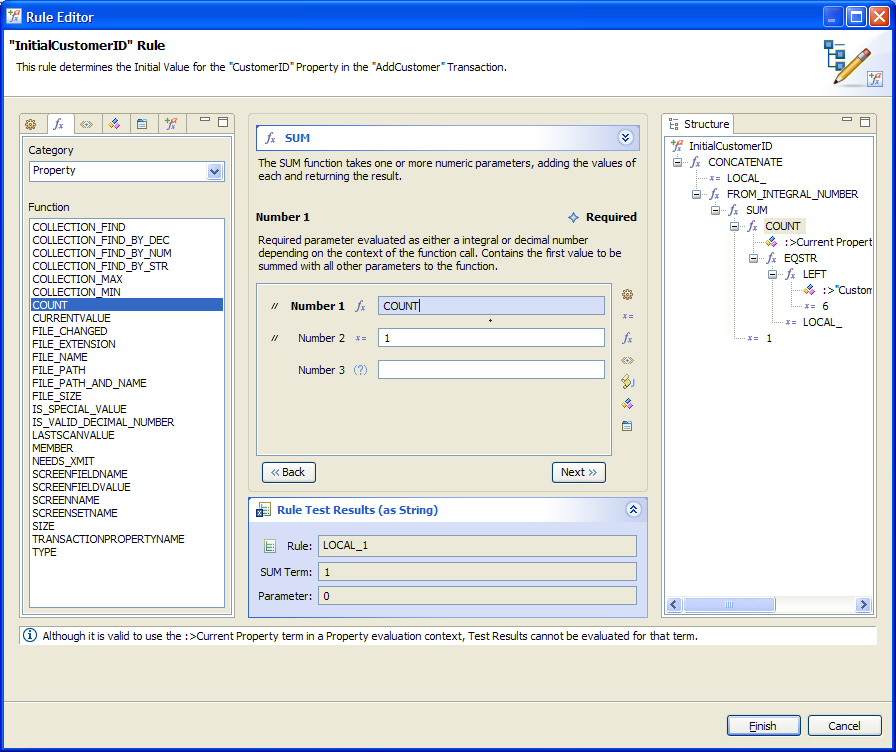Viewport: 896px width, 752px height.
Task: Click the gear icon in the parameter sidebar
Action: (627, 294)
